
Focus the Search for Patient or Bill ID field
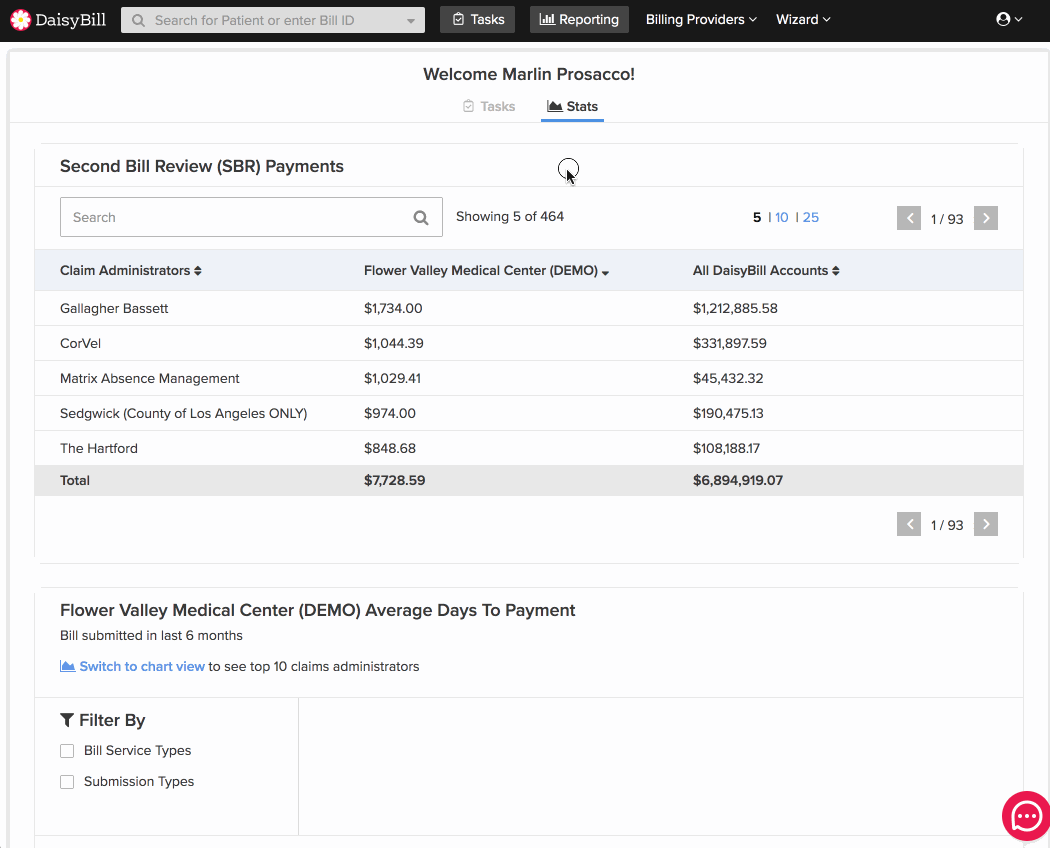(x=273, y=20)
